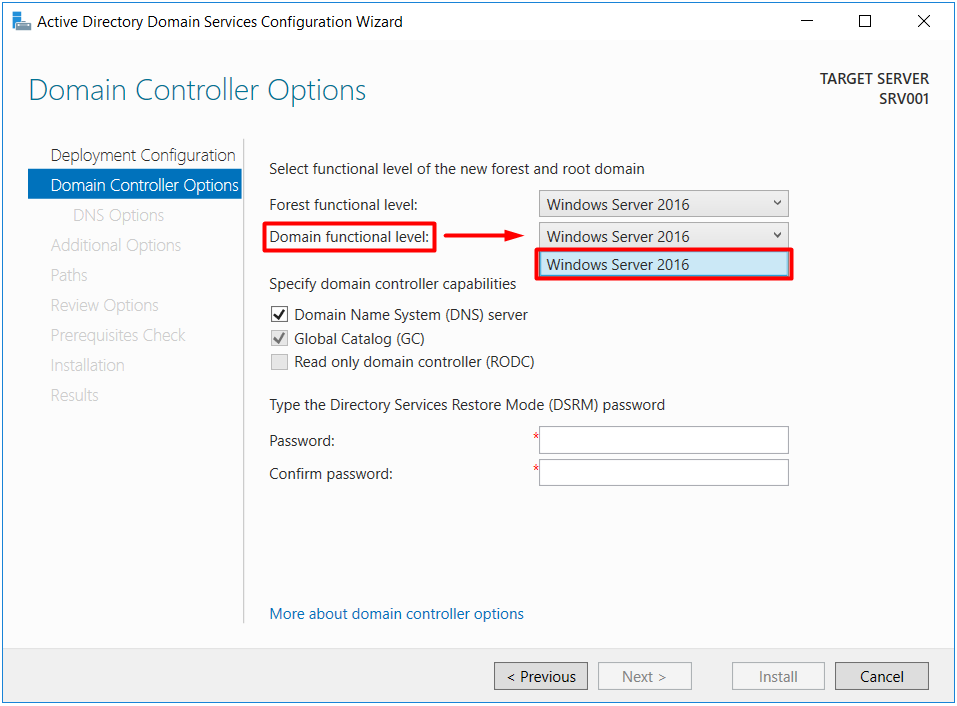Focus the DSRM Password field
This screenshot has width=957, height=706.
point(663,440)
